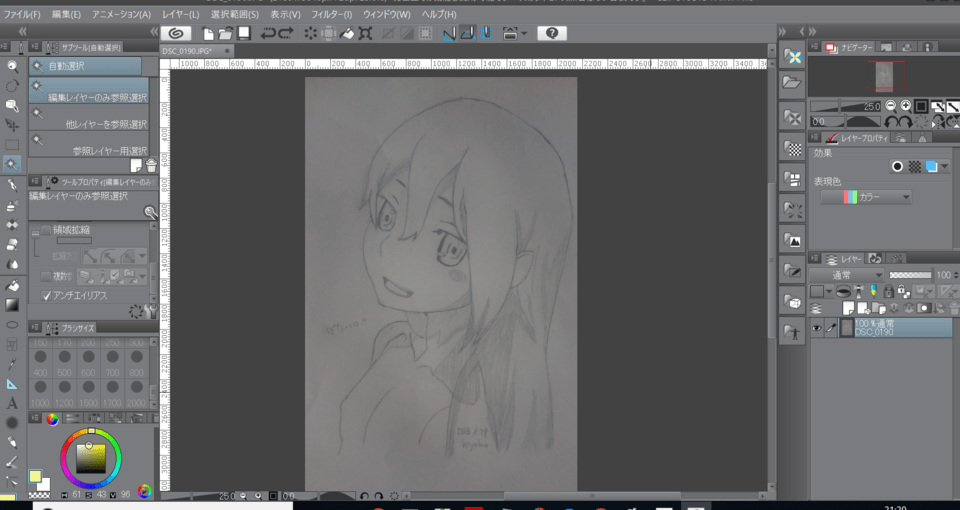Image resolution: width=960 pixels, height=510 pixels.
Task: Select the magnifier zoom tool
Action: (12, 66)
